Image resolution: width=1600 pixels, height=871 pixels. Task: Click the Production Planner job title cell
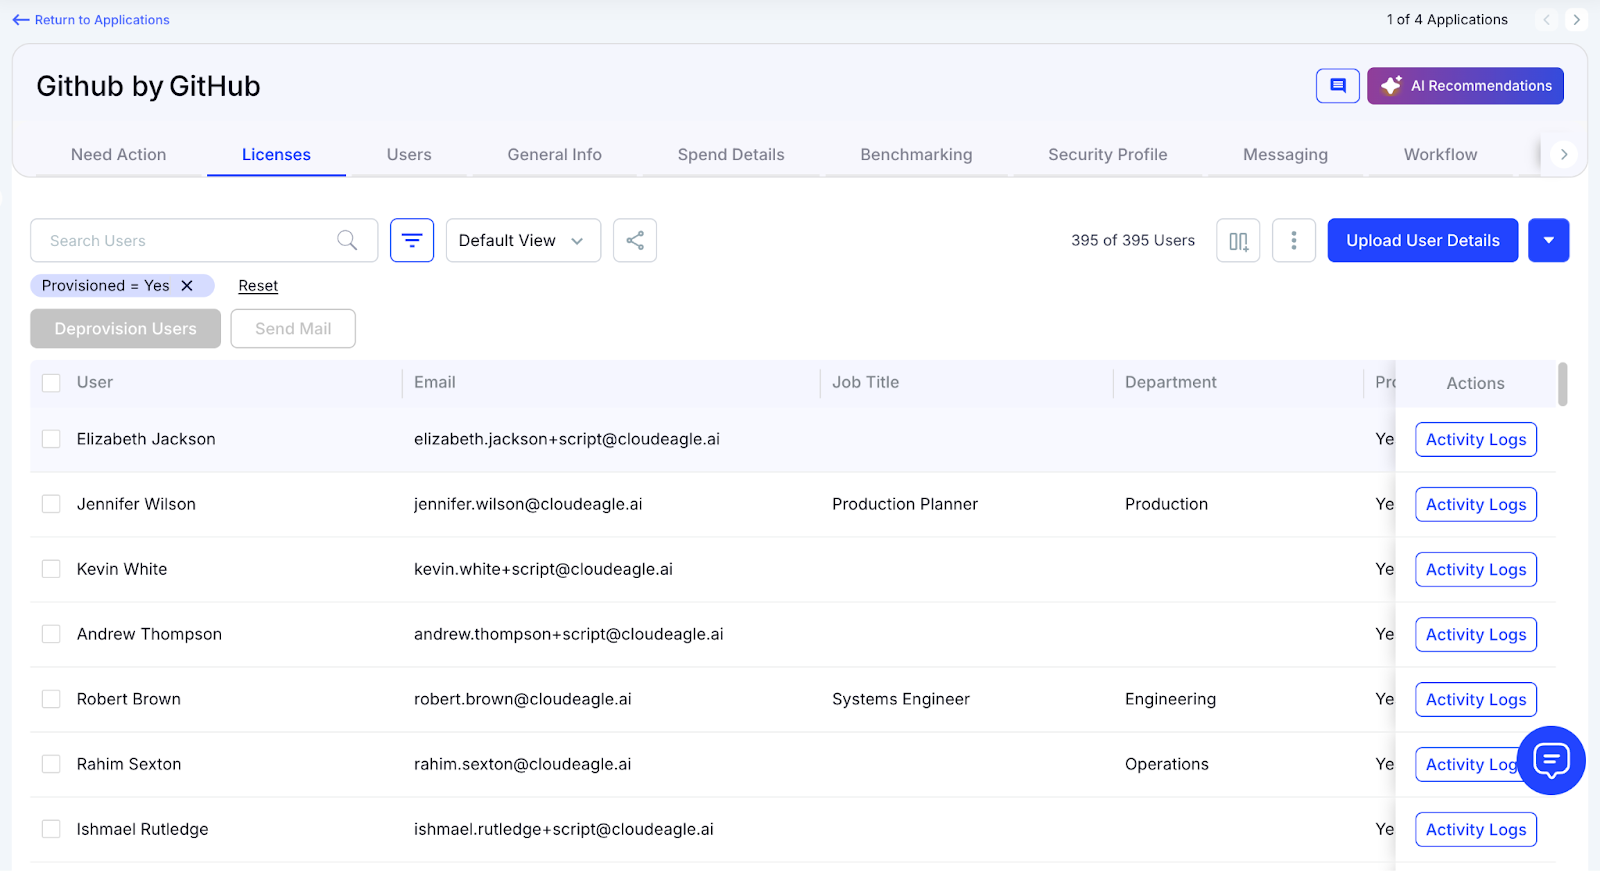point(905,504)
